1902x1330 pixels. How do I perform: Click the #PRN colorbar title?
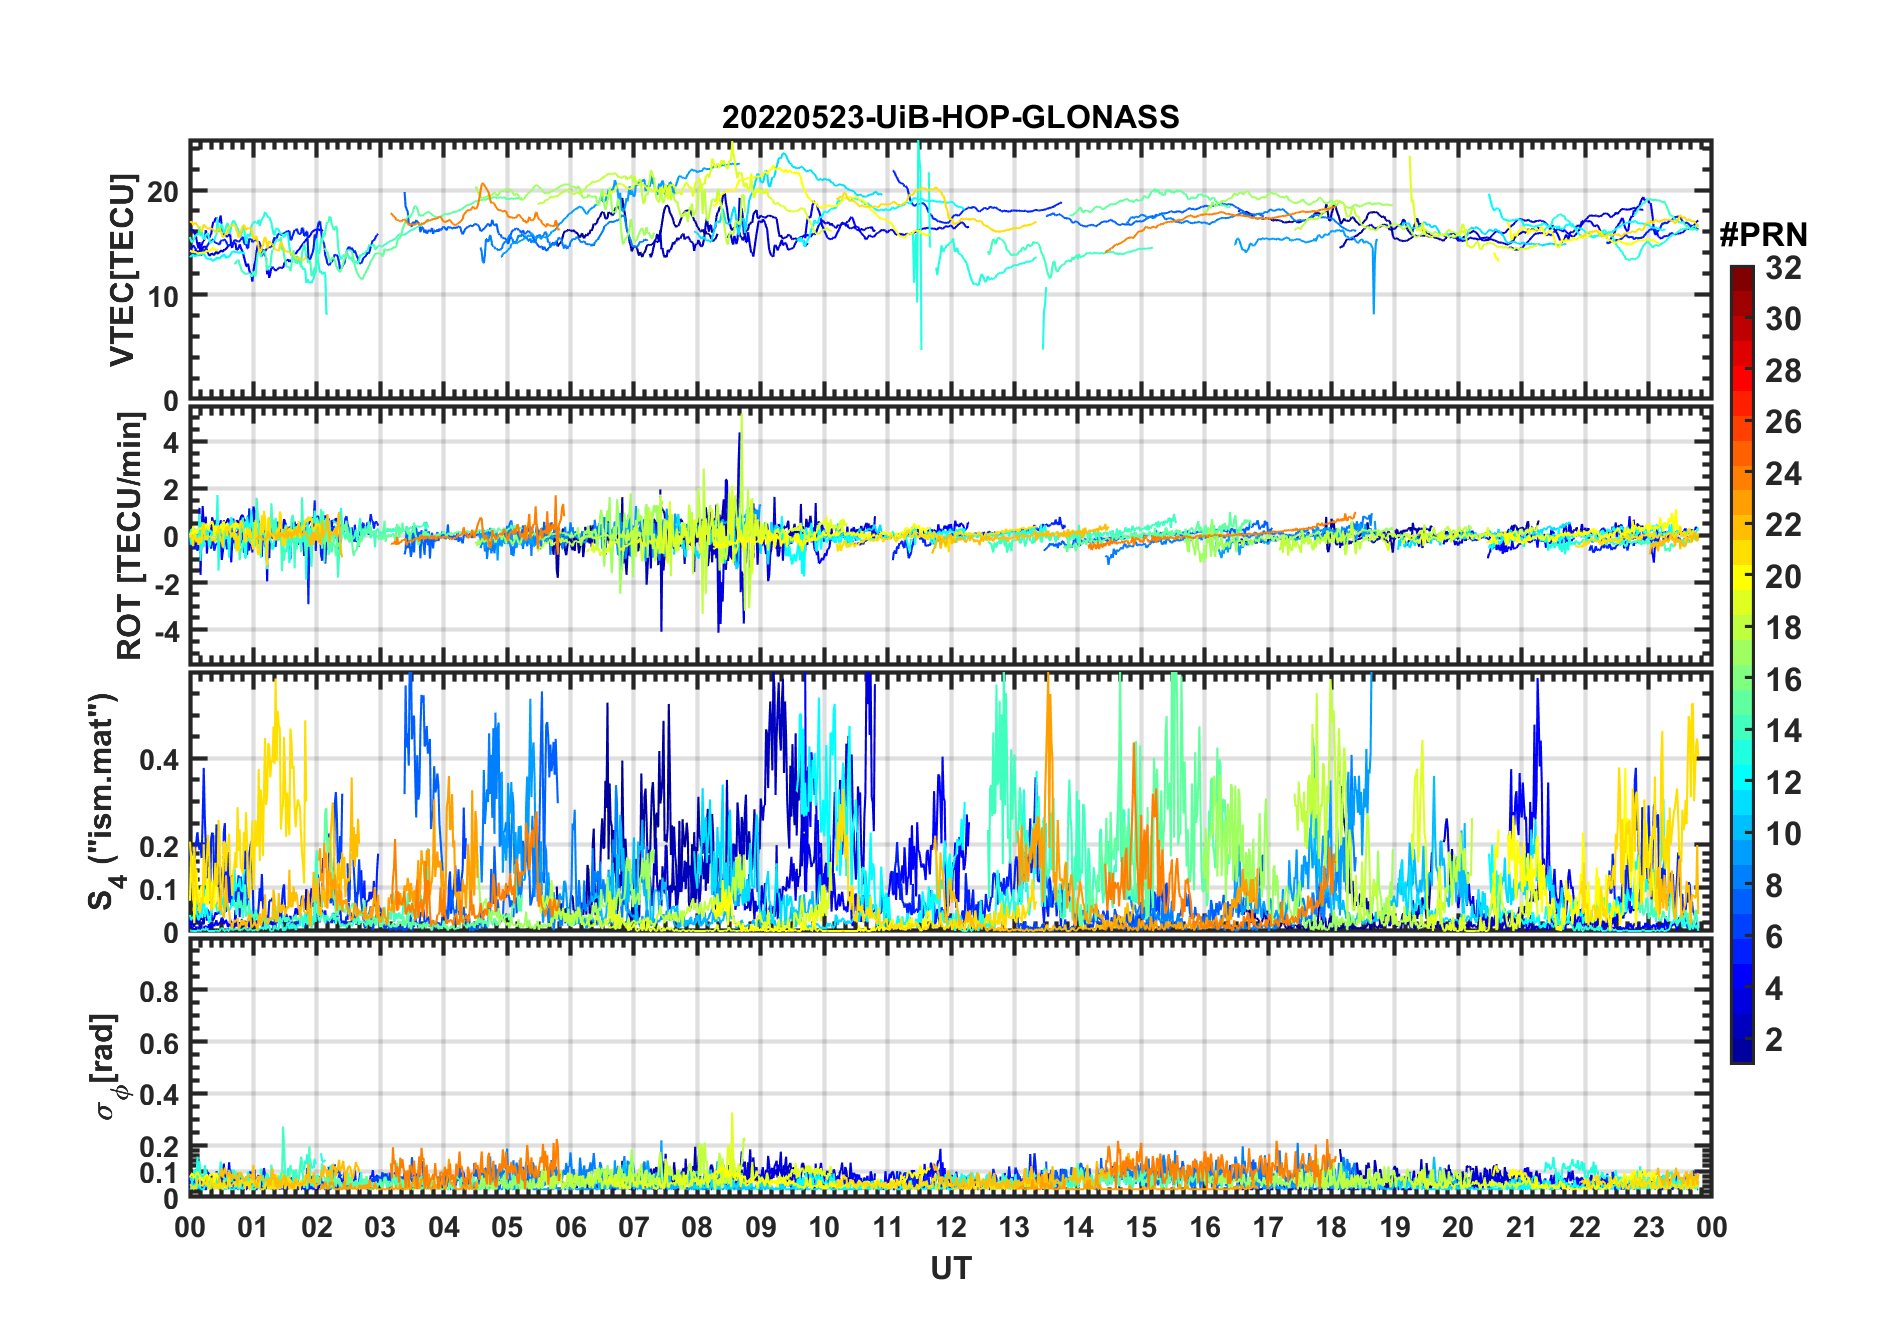pos(1763,235)
